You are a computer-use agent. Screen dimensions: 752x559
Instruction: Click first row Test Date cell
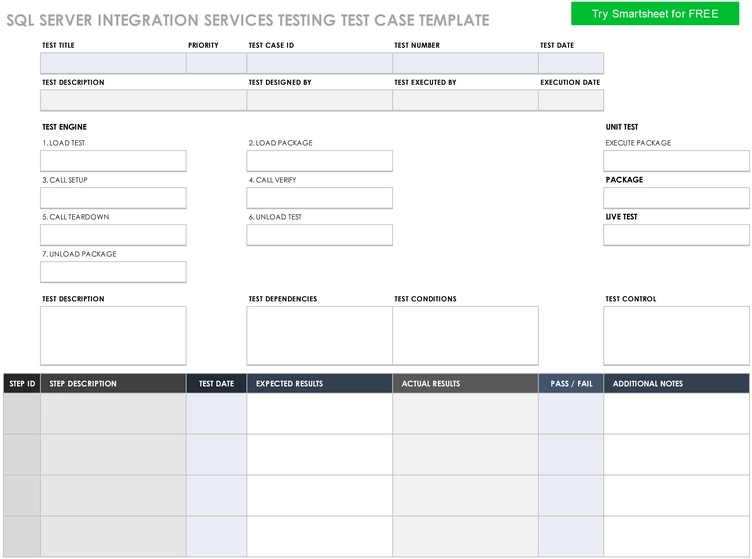[216, 414]
